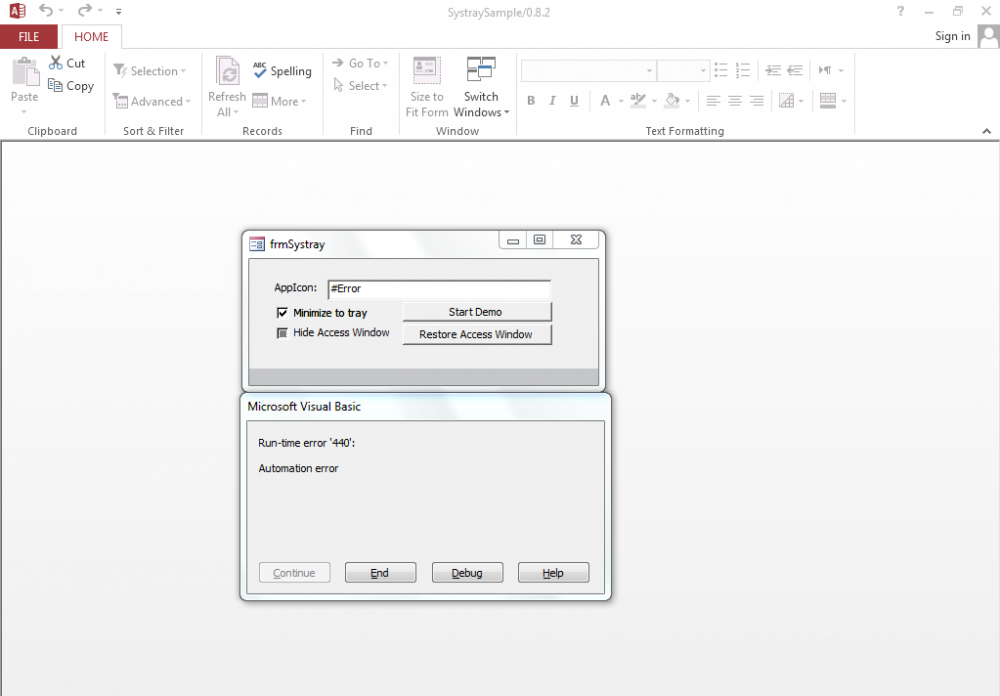Toggle Underline formatting
This screenshot has height=696, width=1000.
(574, 101)
